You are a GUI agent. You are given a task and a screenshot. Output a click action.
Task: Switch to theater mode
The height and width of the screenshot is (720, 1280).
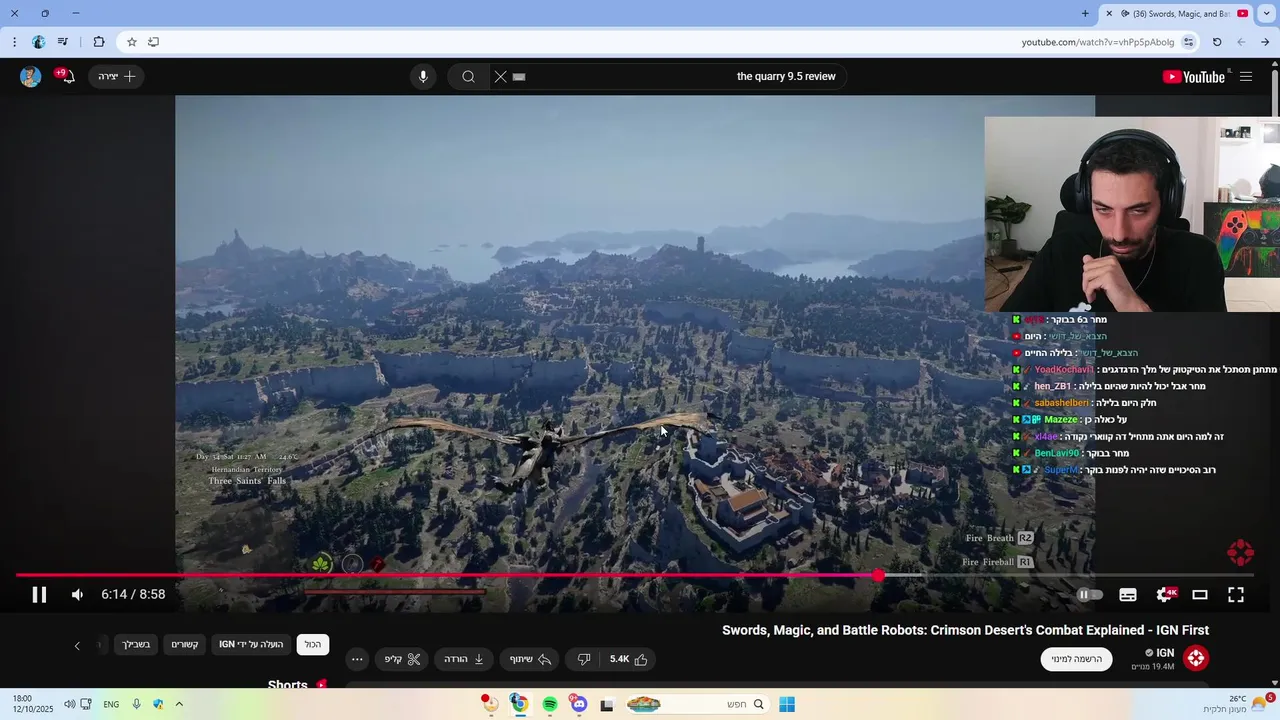pyautogui.click(x=1200, y=594)
